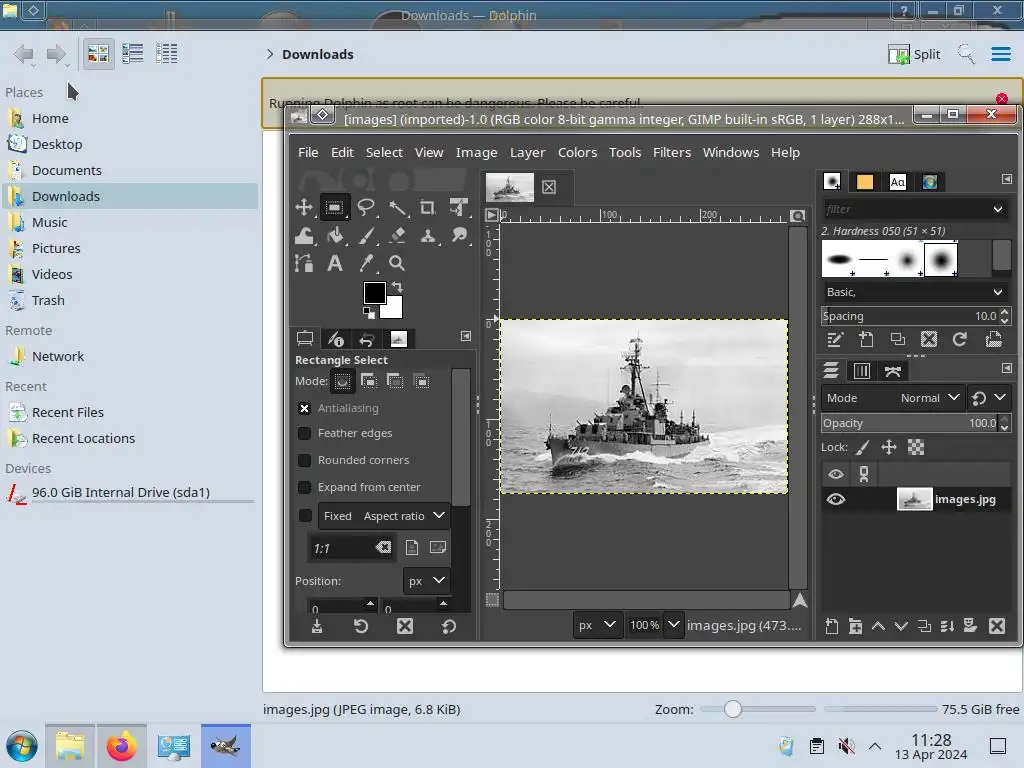Click the Split button in Dolphin

[915, 54]
